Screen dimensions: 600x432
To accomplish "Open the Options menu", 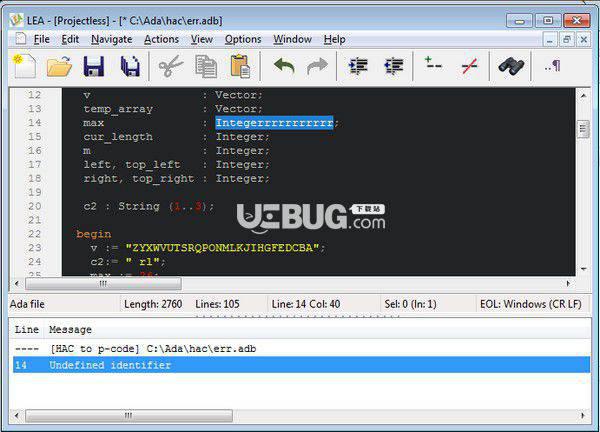I will (243, 39).
